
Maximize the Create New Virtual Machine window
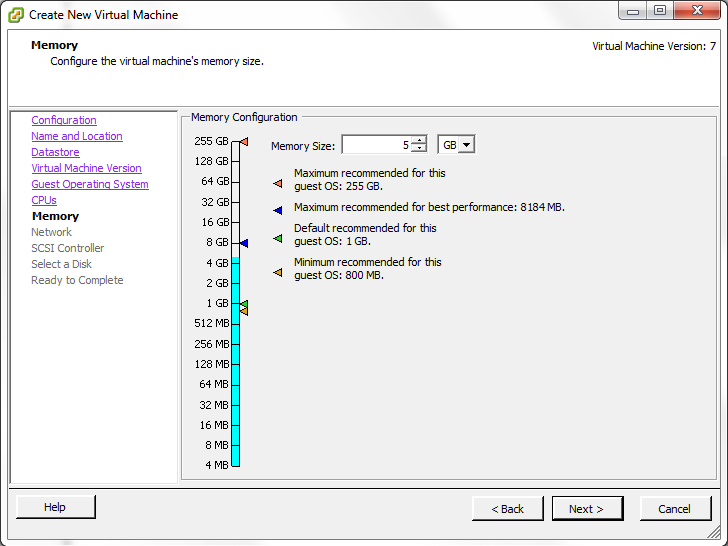tap(660, 11)
